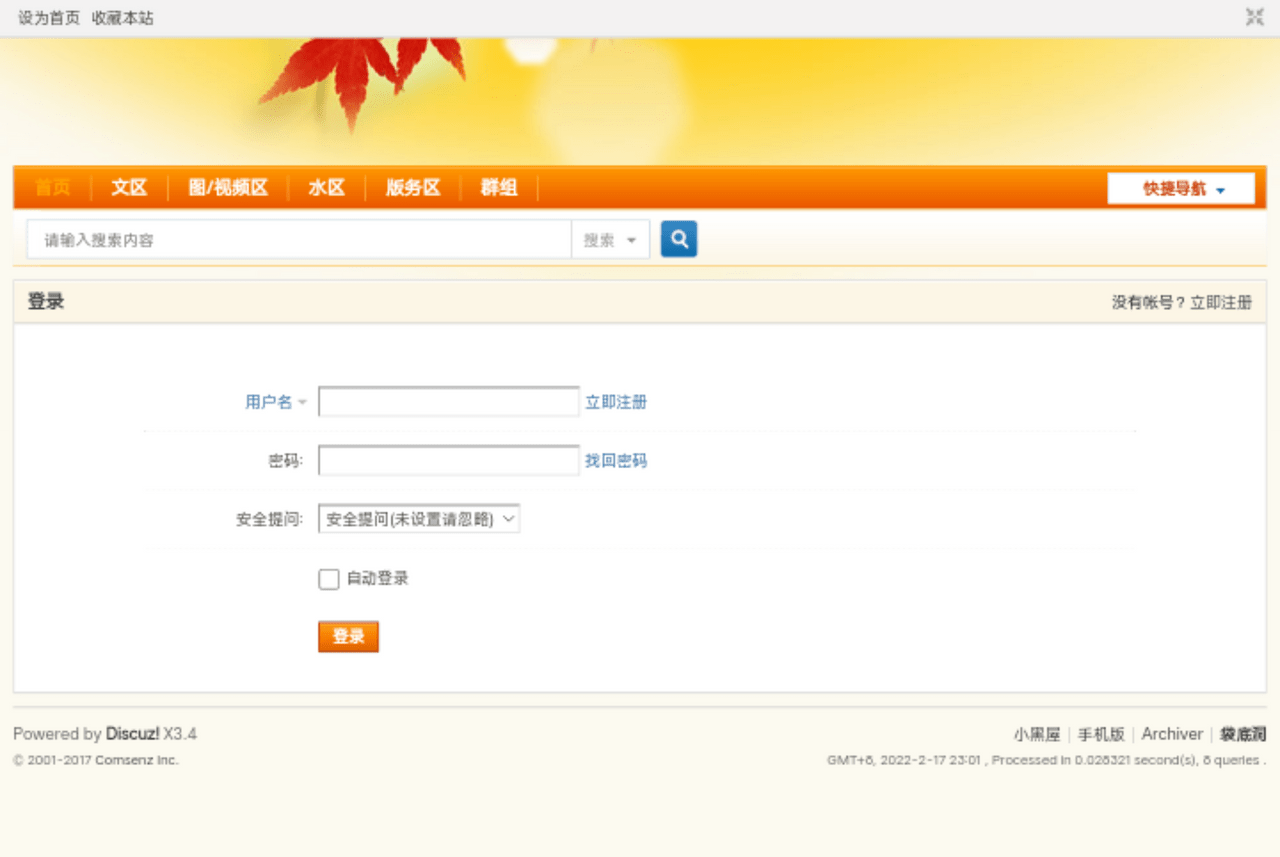Click 立即注册 link beside username field
This screenshot has height=857, width=1280.
click(616, 402)
